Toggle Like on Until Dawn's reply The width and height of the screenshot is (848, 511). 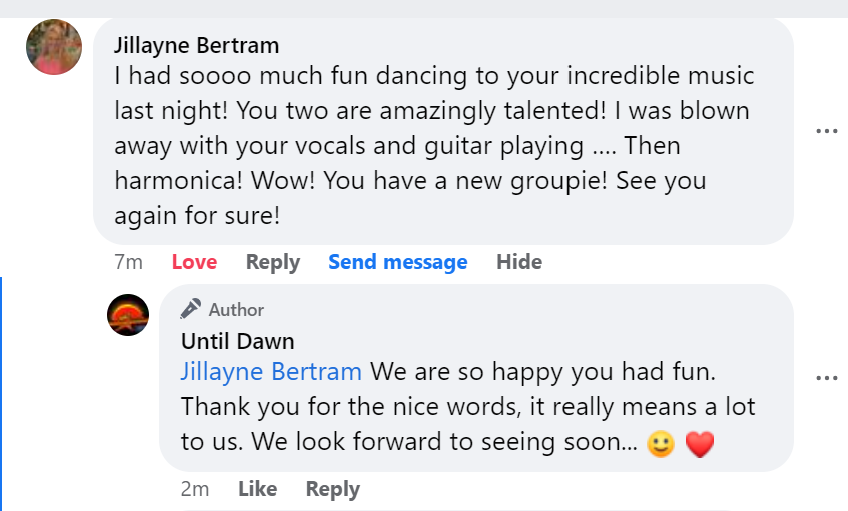click(x=258, y=489)
